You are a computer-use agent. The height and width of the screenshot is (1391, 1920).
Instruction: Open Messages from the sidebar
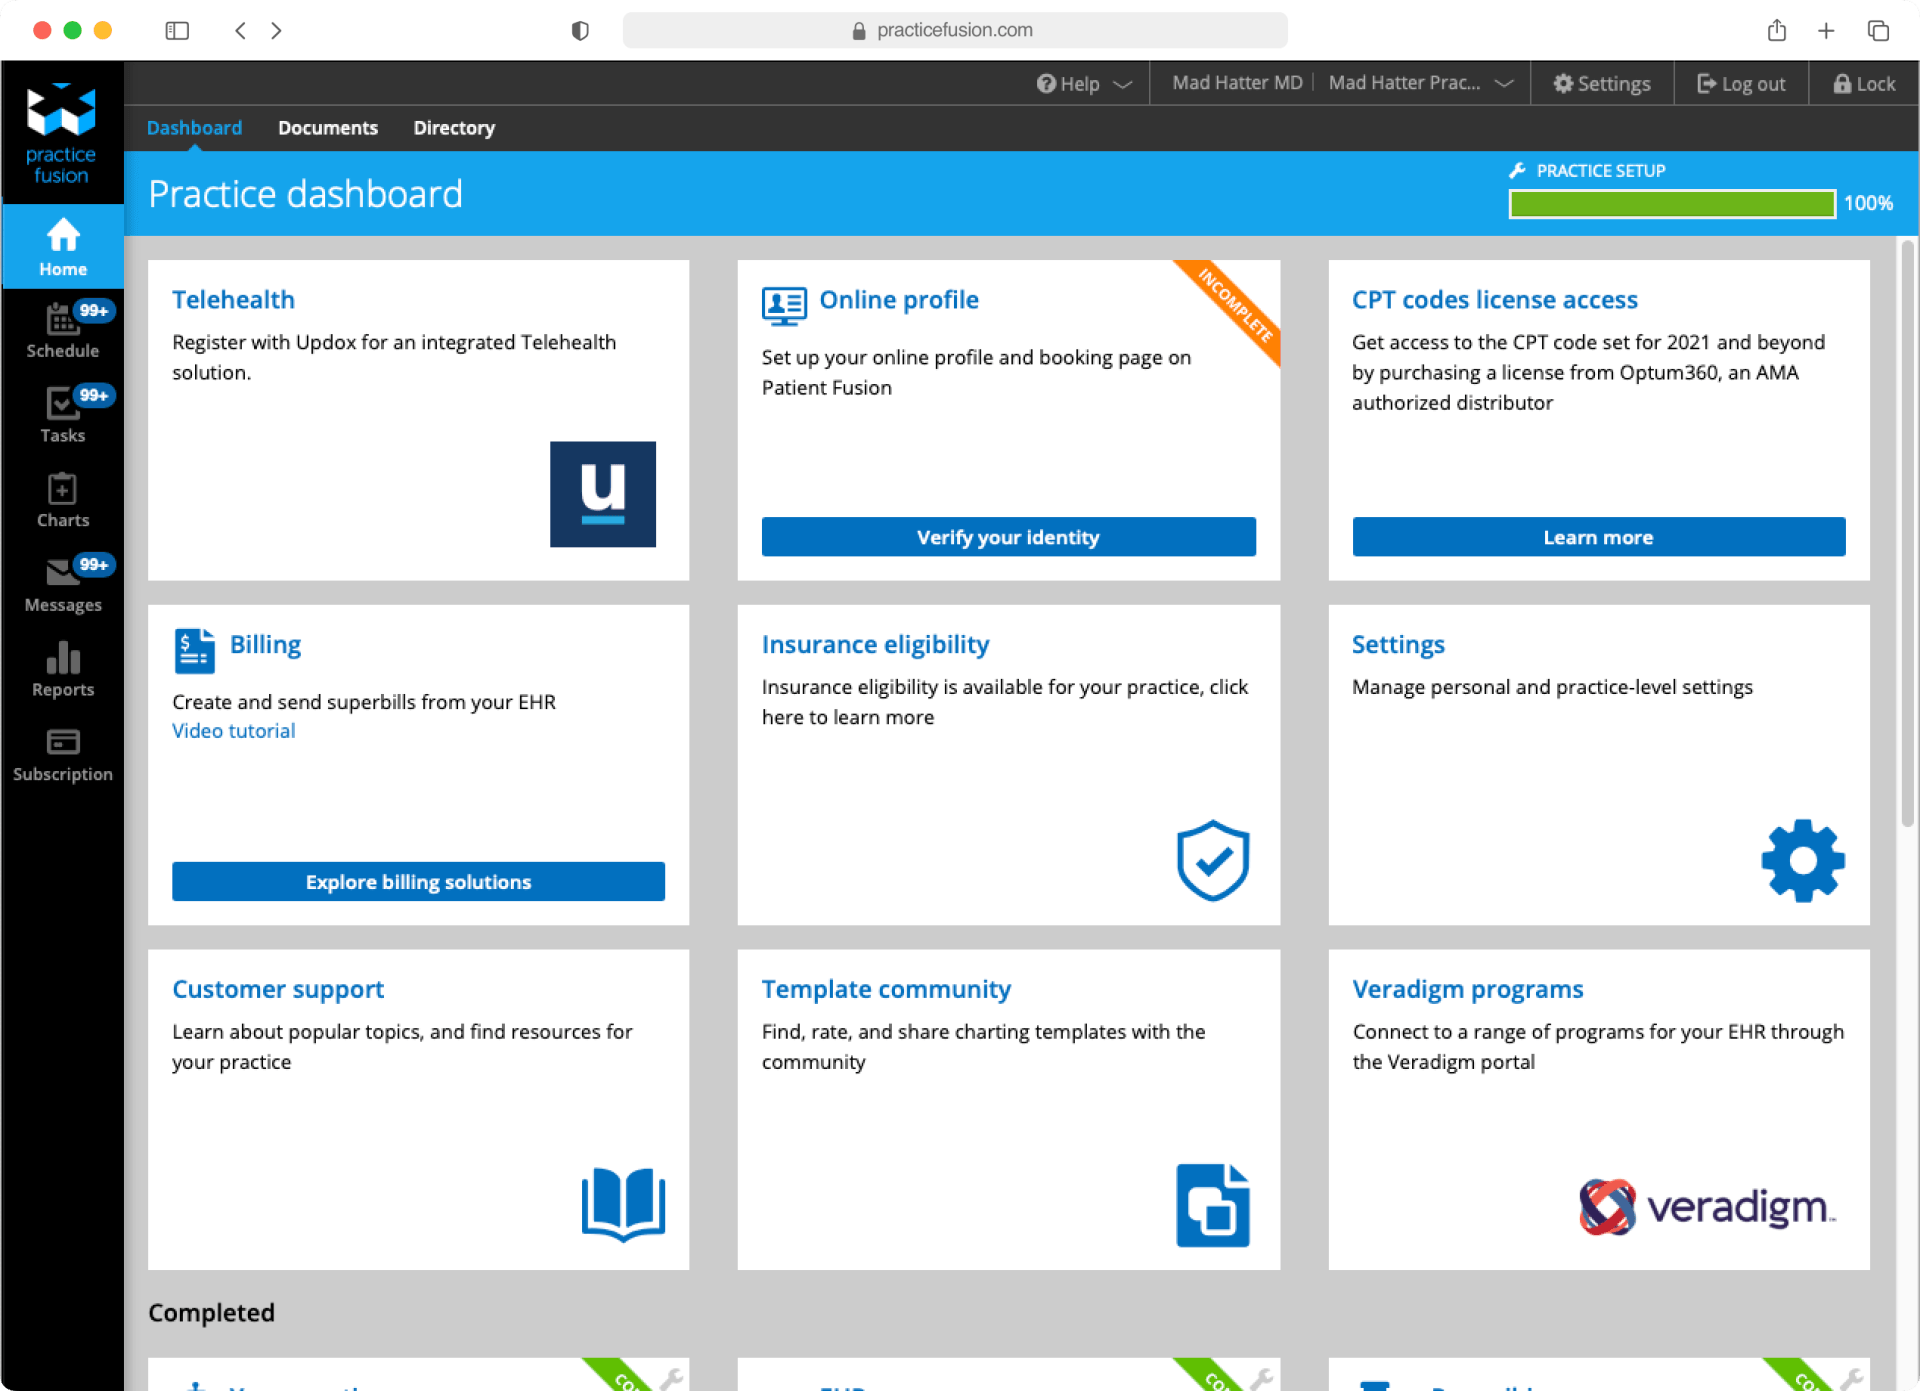pos(63,586)
